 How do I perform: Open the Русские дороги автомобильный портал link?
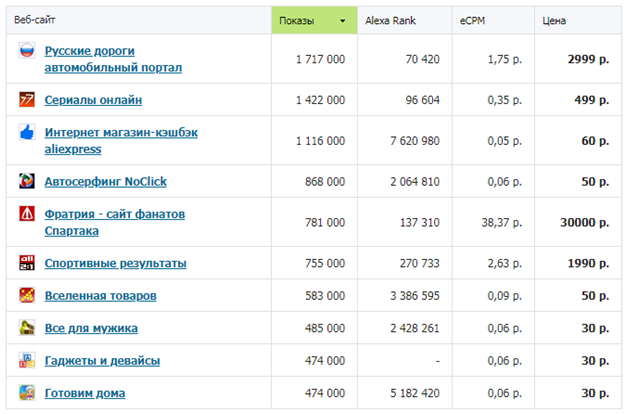coord(113,59)
